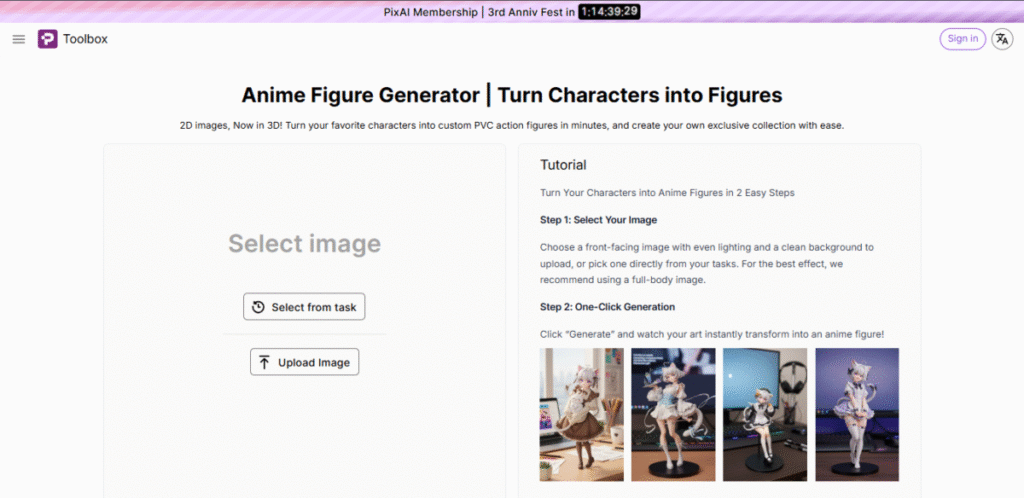
Task: Click the Upload Image button text
Action: 314,362
